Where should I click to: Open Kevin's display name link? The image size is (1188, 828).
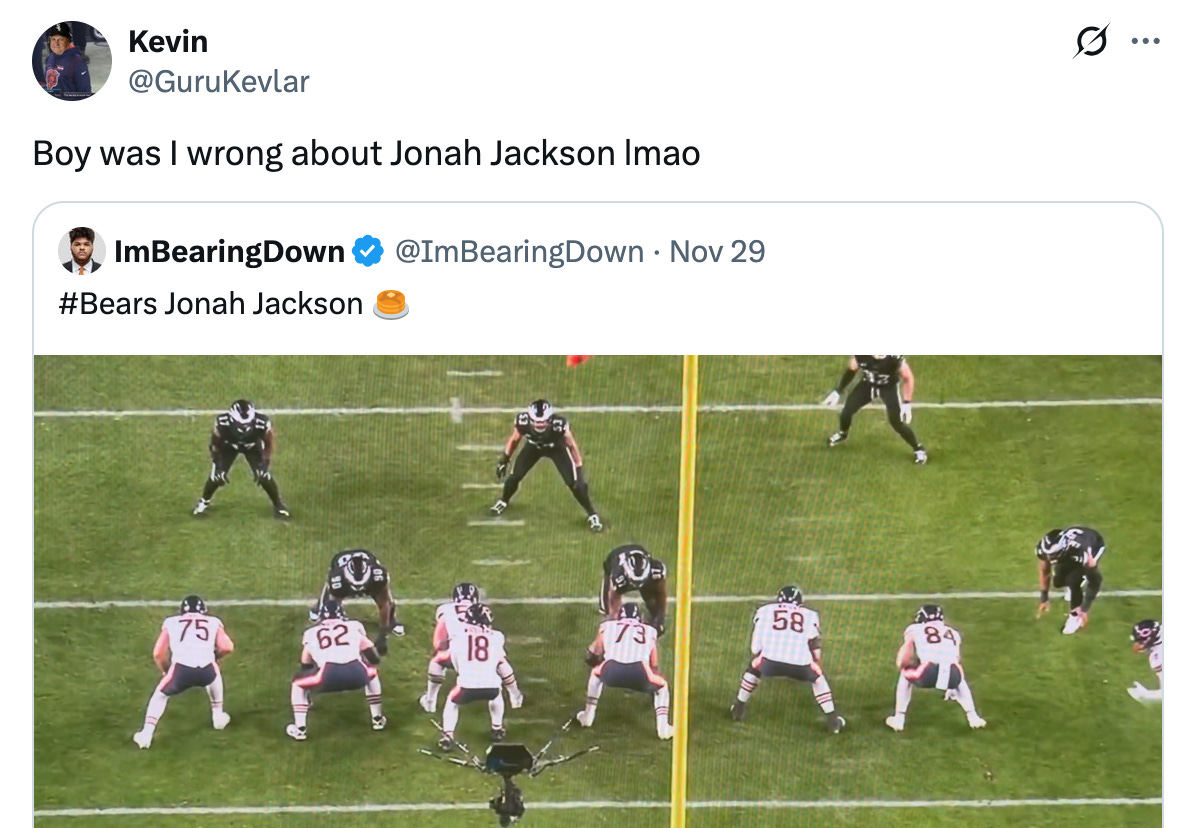coord(168,42)
